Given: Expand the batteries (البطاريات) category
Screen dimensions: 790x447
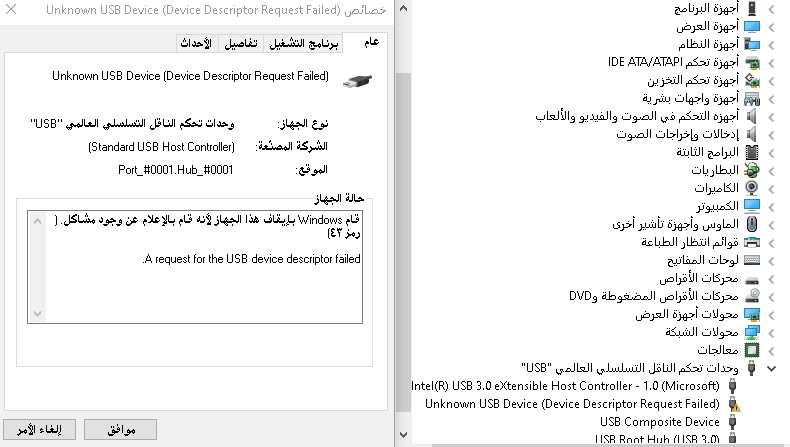Looking at the screenshot, I should [771, 171].
